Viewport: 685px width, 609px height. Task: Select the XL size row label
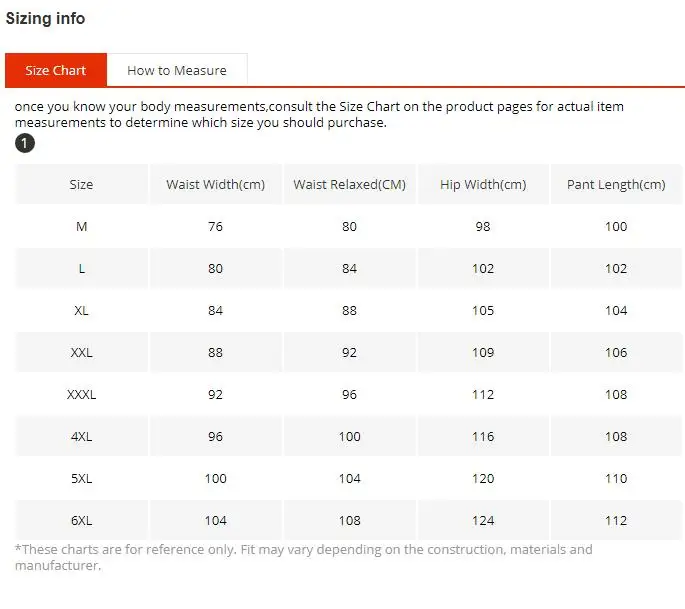tap(81, 311)
